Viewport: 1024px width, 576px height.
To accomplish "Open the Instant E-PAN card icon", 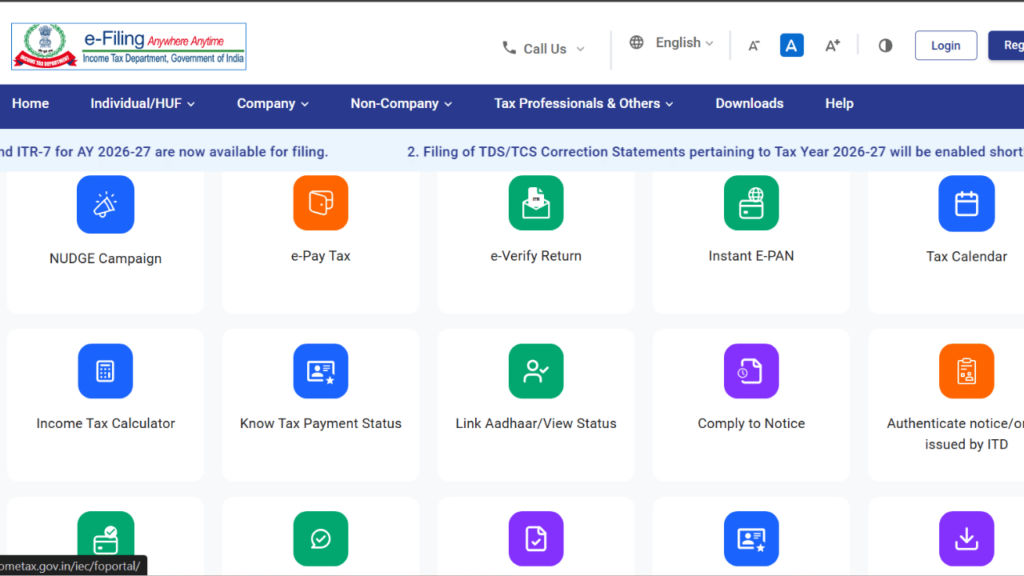I will 751,202.
